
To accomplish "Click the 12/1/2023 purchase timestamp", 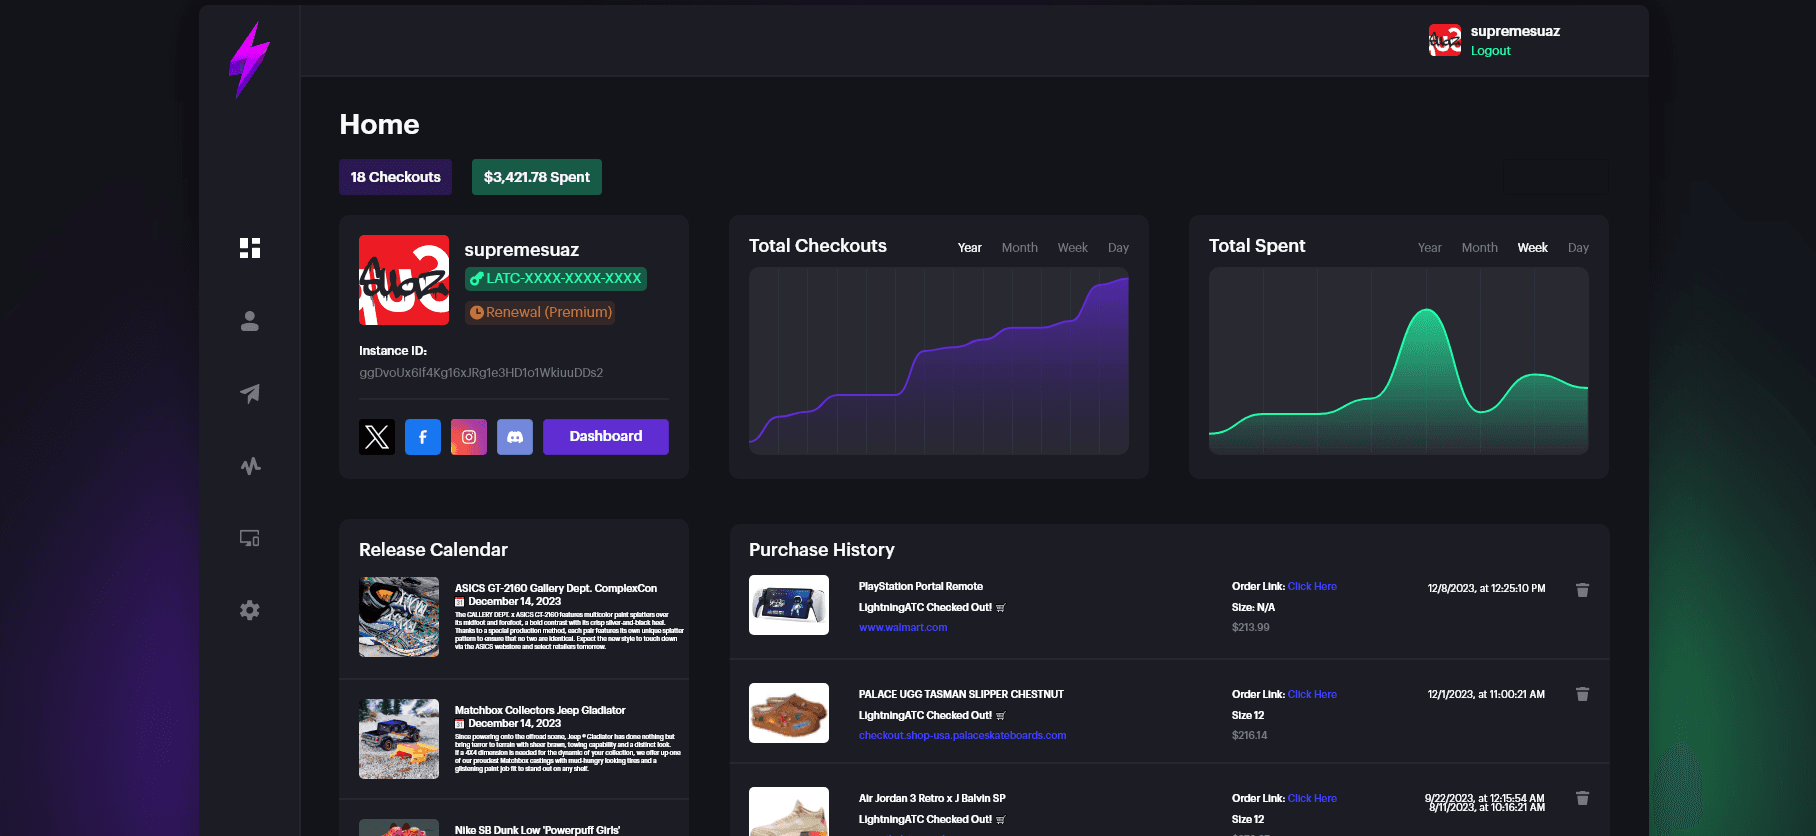I will (x=1486, y=695).
